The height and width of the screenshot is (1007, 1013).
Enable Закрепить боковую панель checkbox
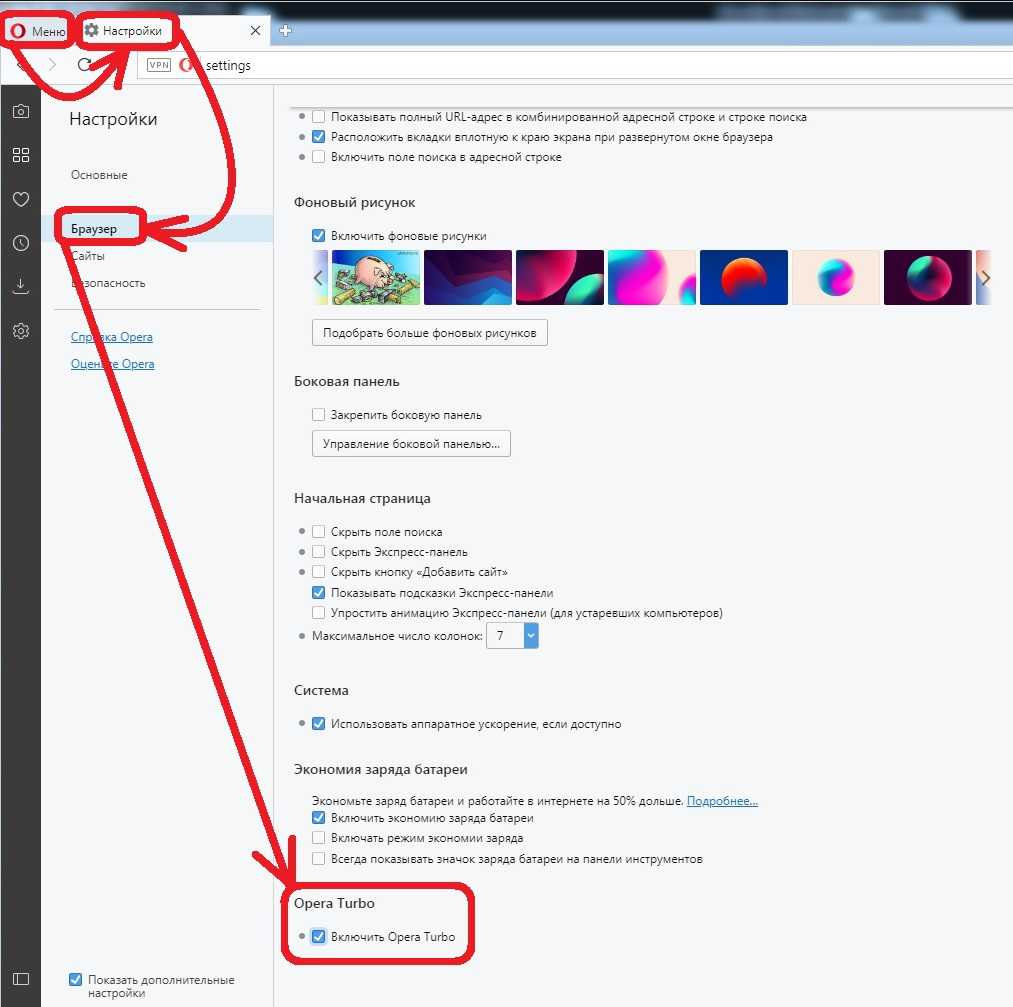[x=319, y=415]
